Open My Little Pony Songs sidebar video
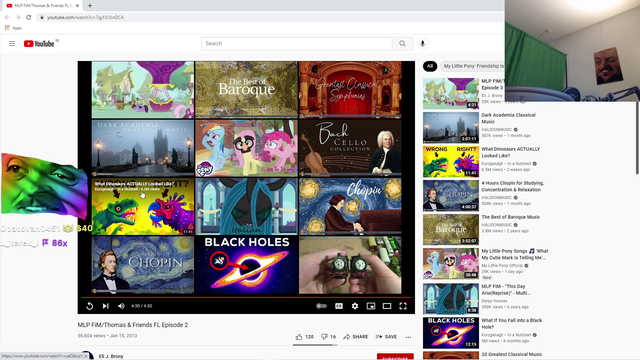The image size is (640, 360). tap(515, 254)
